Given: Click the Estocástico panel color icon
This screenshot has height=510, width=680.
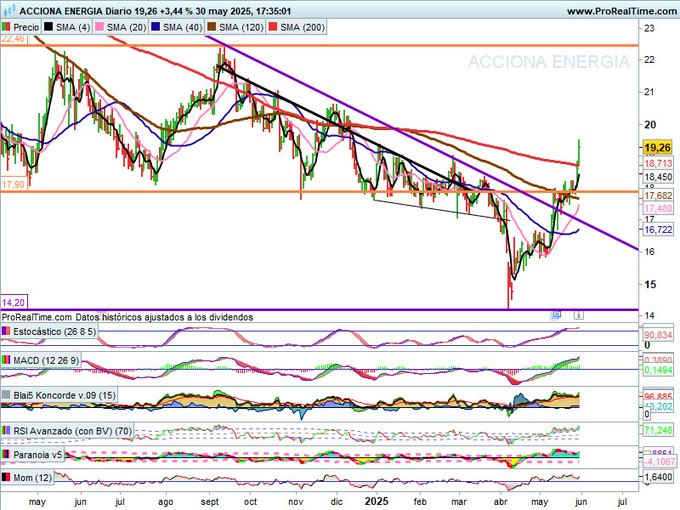Looking at the screenshot, I should [6, 331].
